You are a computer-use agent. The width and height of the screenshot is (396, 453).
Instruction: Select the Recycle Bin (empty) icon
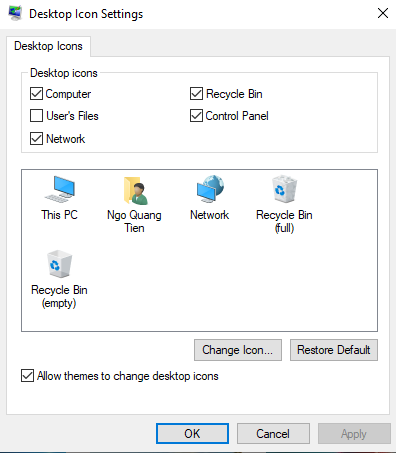click(x=59, y=264)
